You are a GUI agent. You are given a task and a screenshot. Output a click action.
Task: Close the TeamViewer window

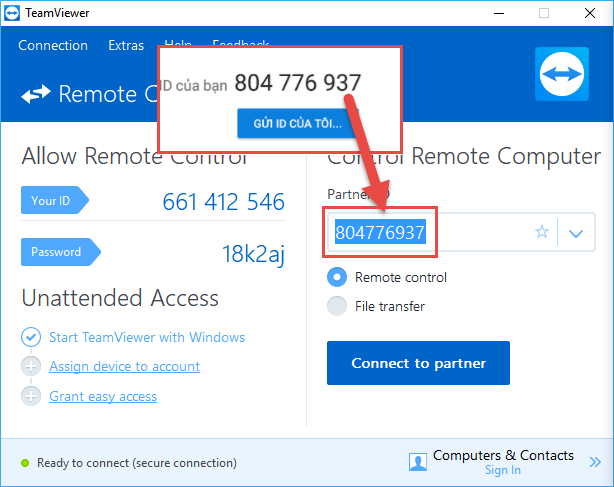[x=590, y=13]
